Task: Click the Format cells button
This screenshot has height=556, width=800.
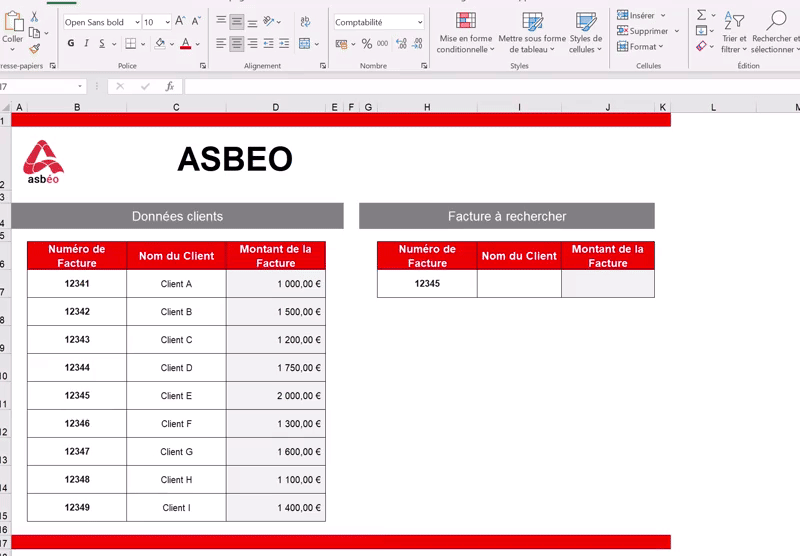Action: [x=640, y=46]
